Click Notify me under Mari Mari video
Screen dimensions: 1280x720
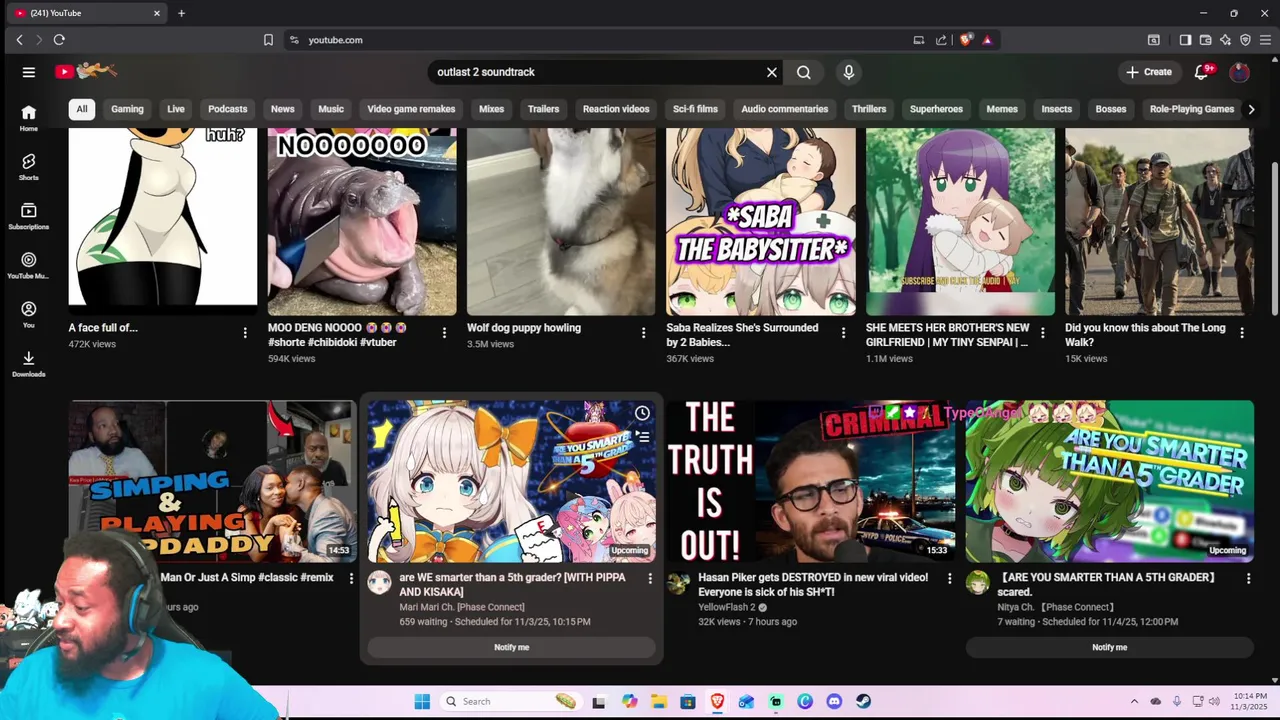coord(511,647)
